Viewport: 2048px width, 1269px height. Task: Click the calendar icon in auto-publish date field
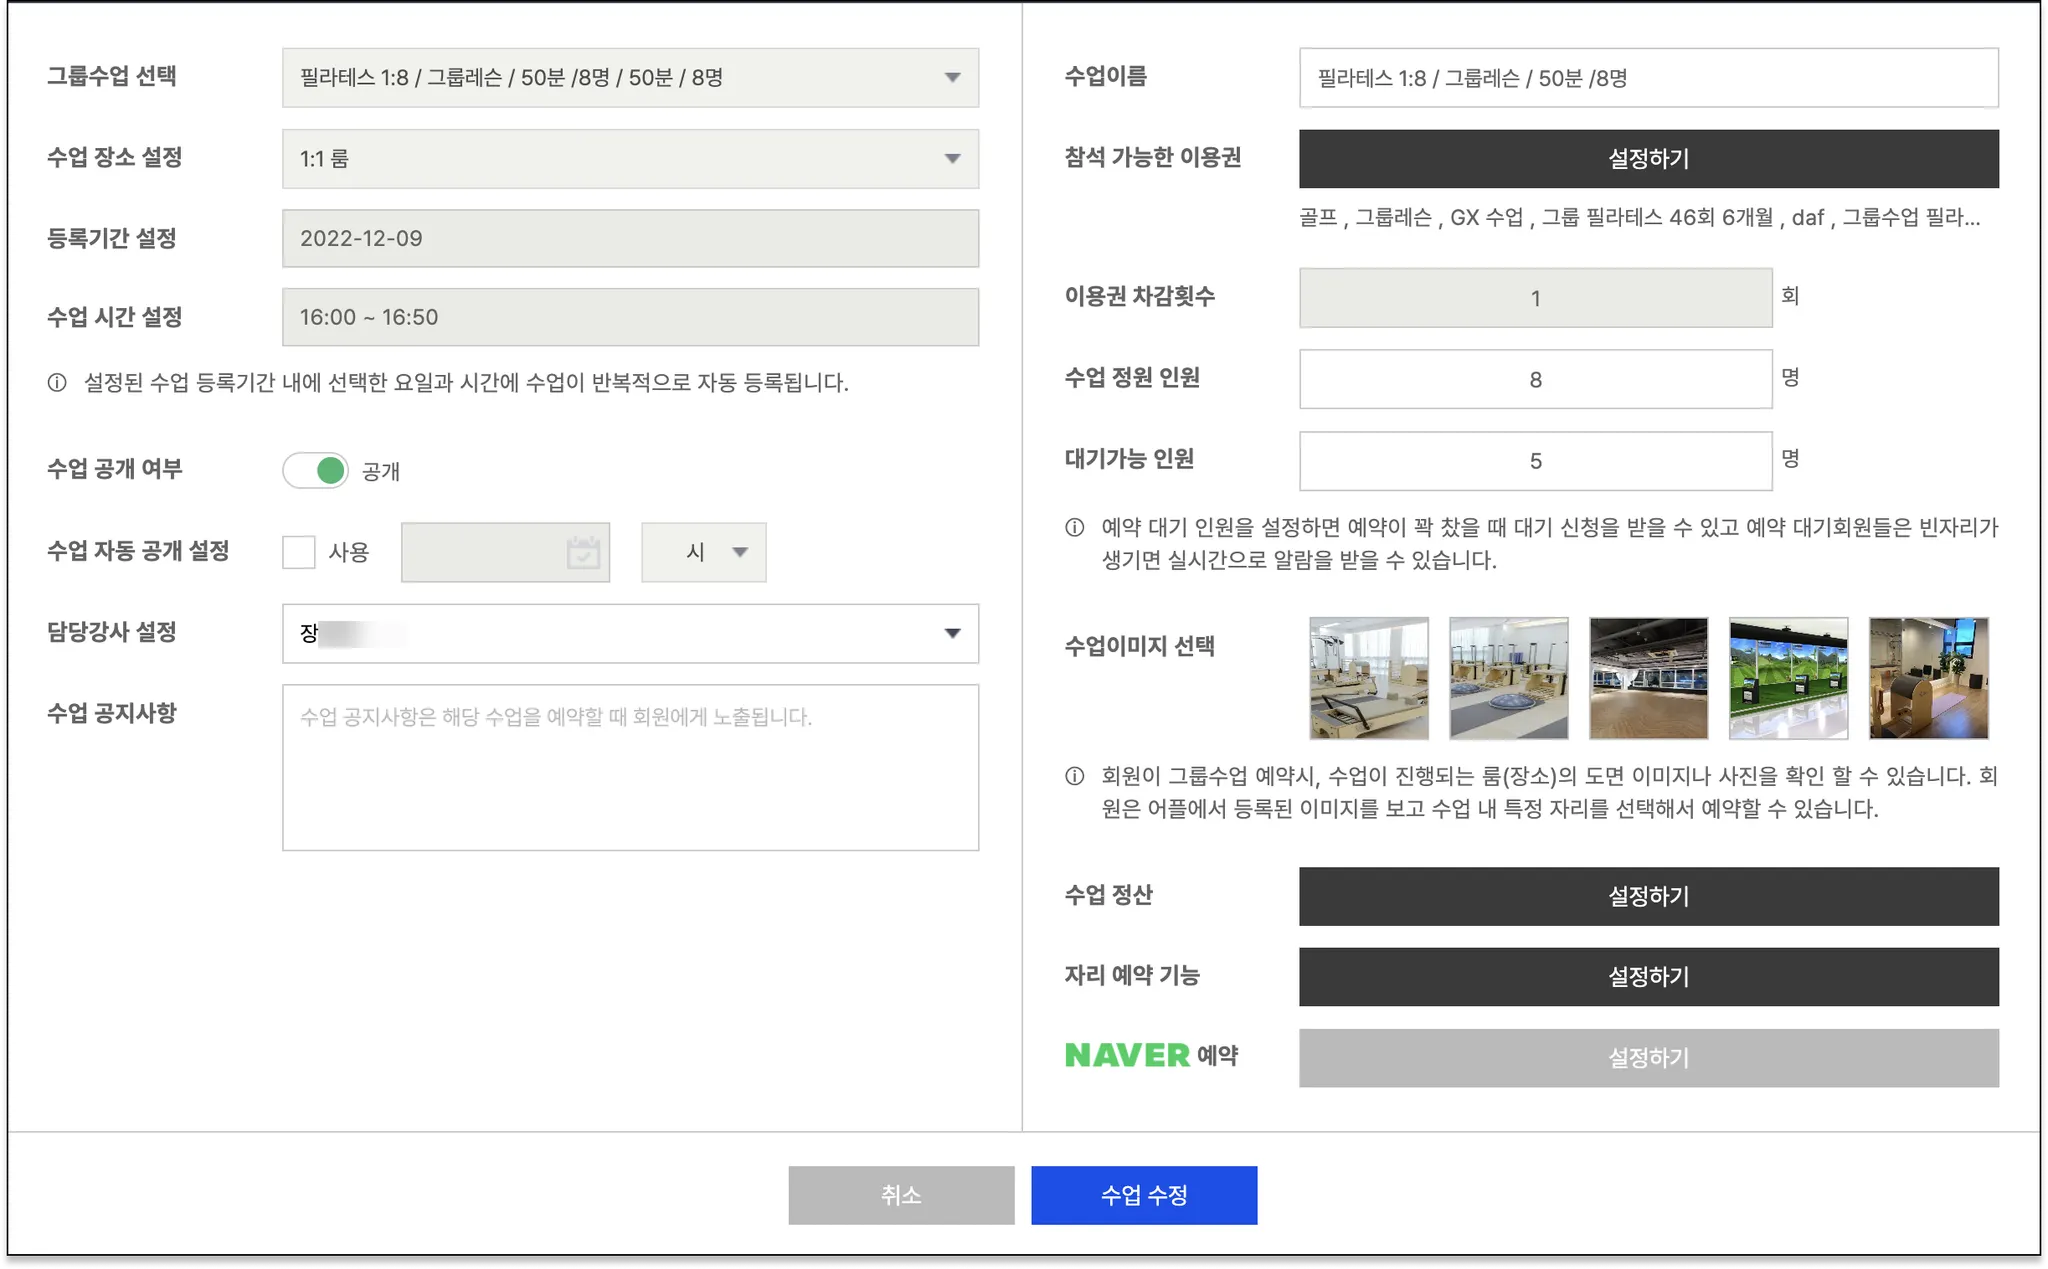[x=583, y=552]
